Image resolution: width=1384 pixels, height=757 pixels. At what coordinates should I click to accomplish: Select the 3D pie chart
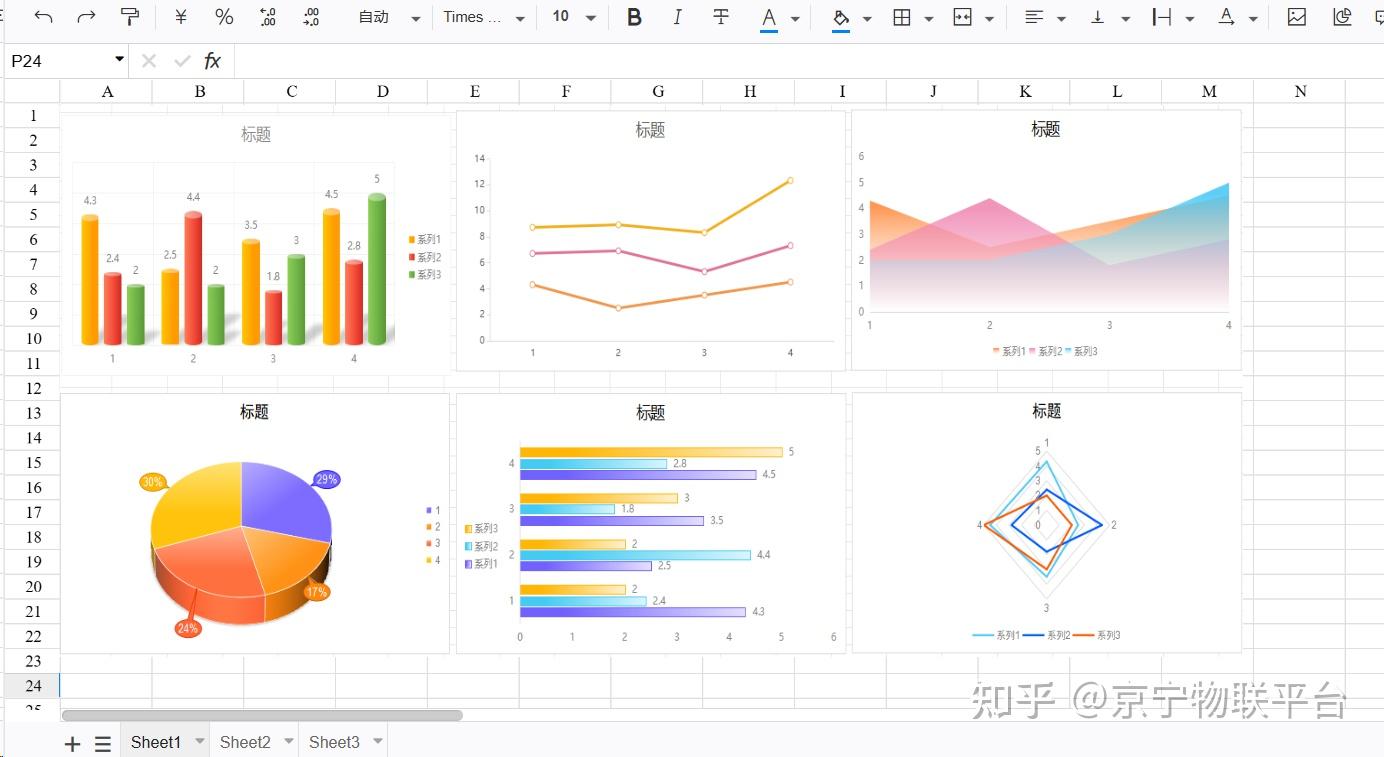coord(255,523)
